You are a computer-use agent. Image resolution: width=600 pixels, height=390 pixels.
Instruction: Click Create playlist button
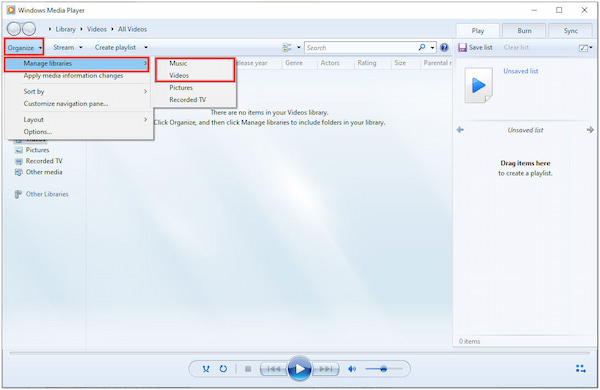tap(115, 47)
